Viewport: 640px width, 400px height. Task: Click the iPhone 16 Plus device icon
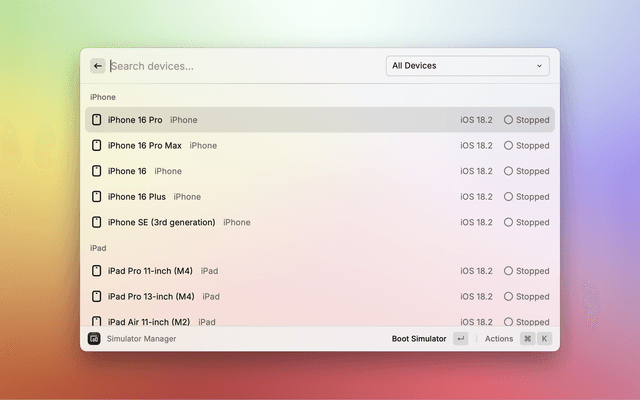97,197
